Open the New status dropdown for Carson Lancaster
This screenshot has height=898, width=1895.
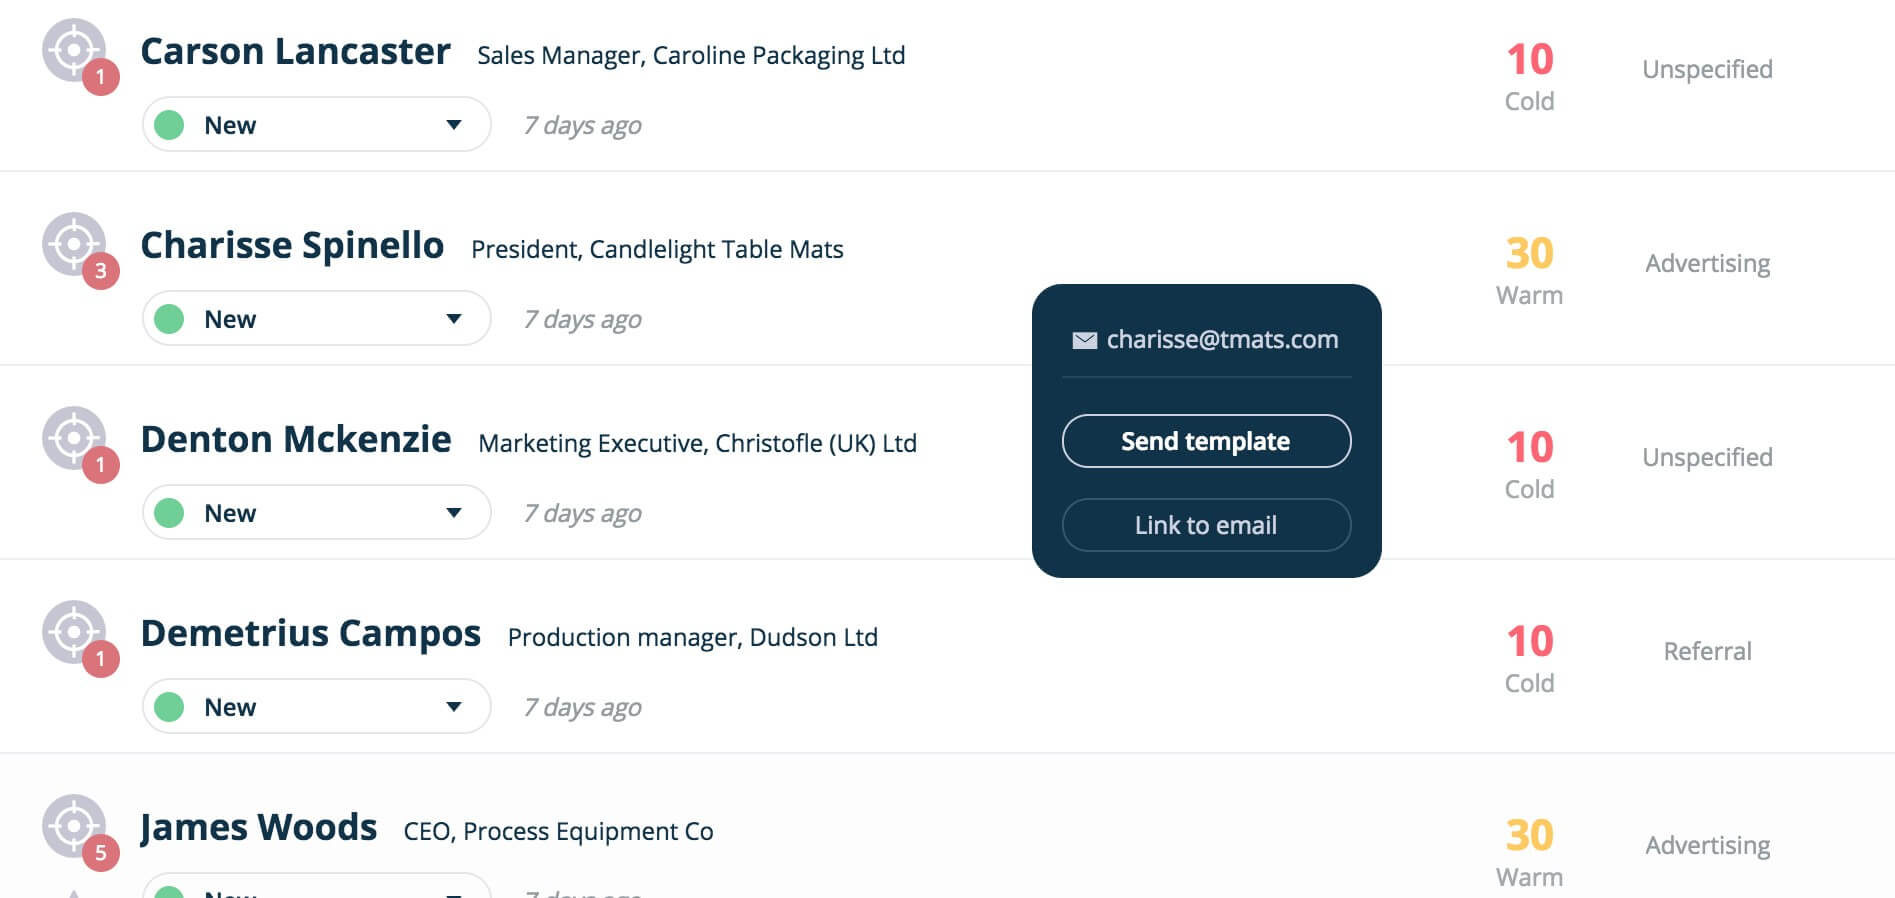click(316, 125)
